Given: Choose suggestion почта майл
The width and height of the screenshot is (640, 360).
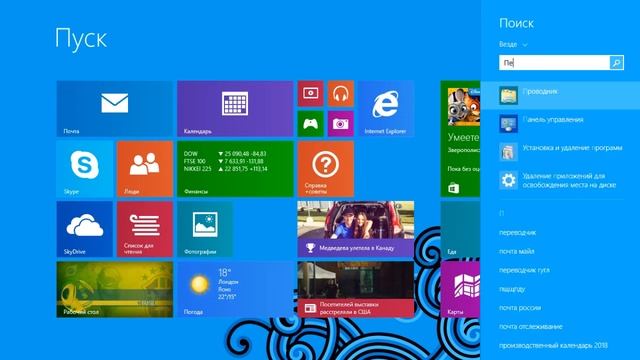Looking at the screenshot, I should click(x=516, y=251).
